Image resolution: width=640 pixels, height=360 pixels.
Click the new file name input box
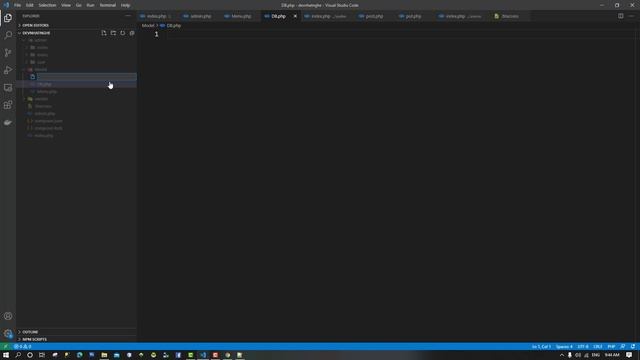click(x=87, y=77)
